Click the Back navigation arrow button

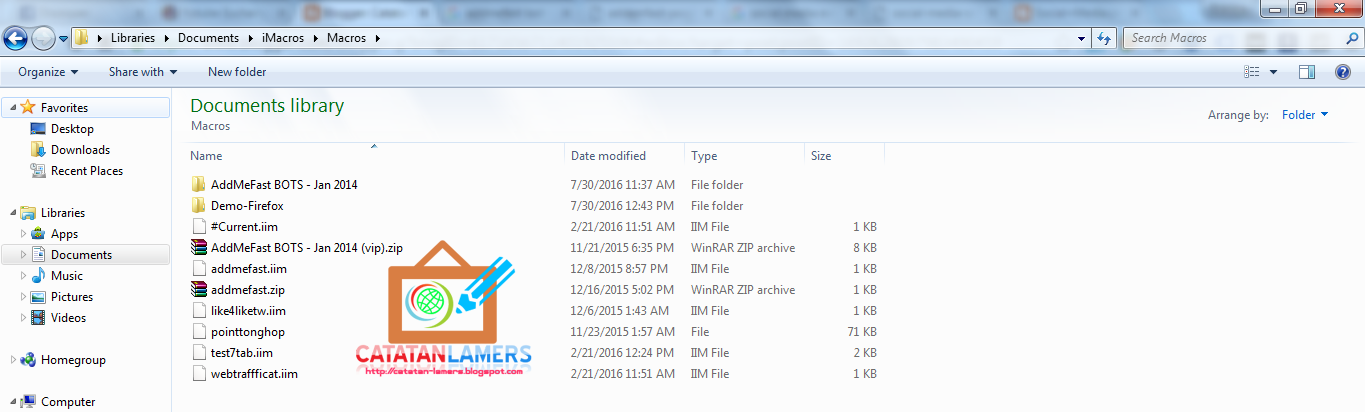(15, 39)
